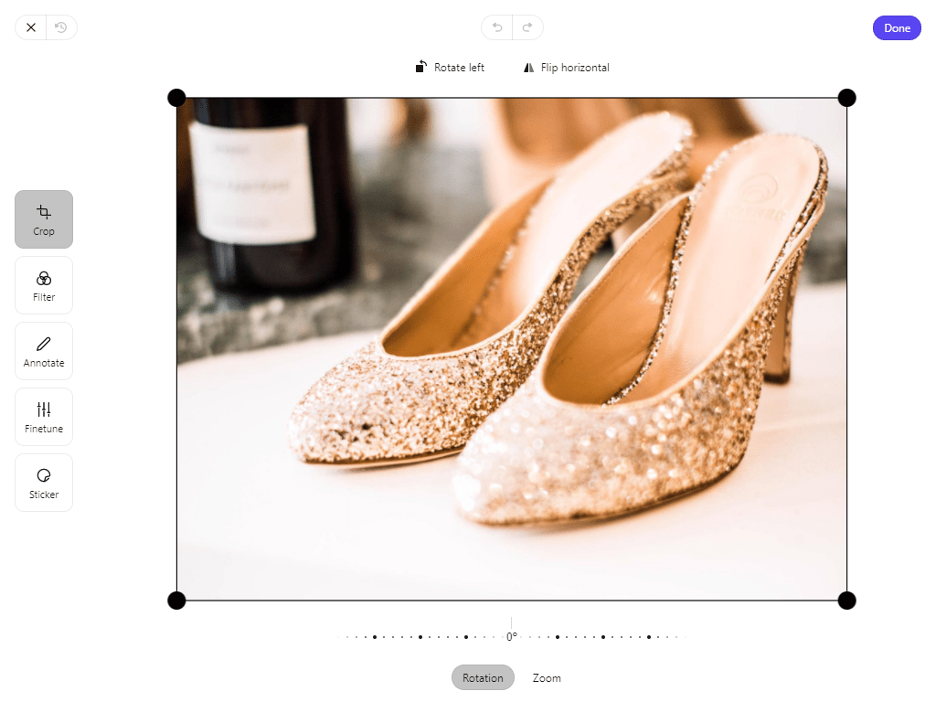Switch to the Rotation control
Viewport: 936px width, 702px height.
click(482, 677)
